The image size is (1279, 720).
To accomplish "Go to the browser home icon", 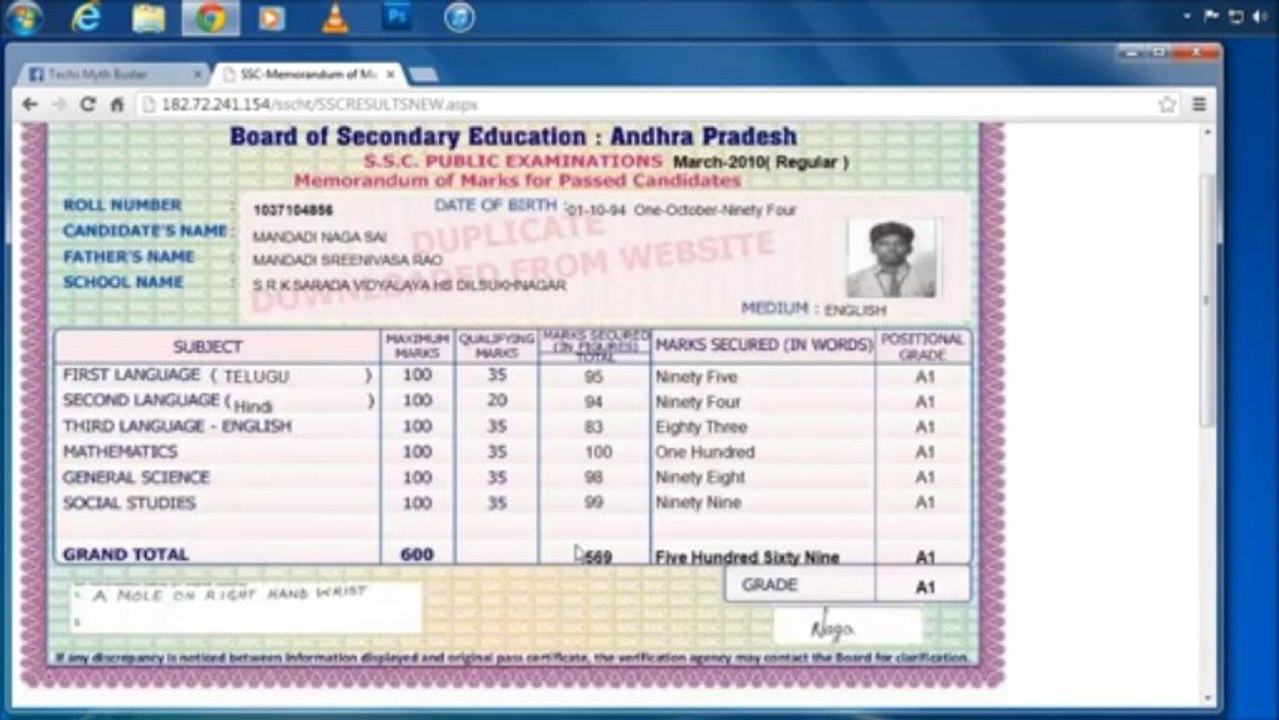I will coord(117,104).
